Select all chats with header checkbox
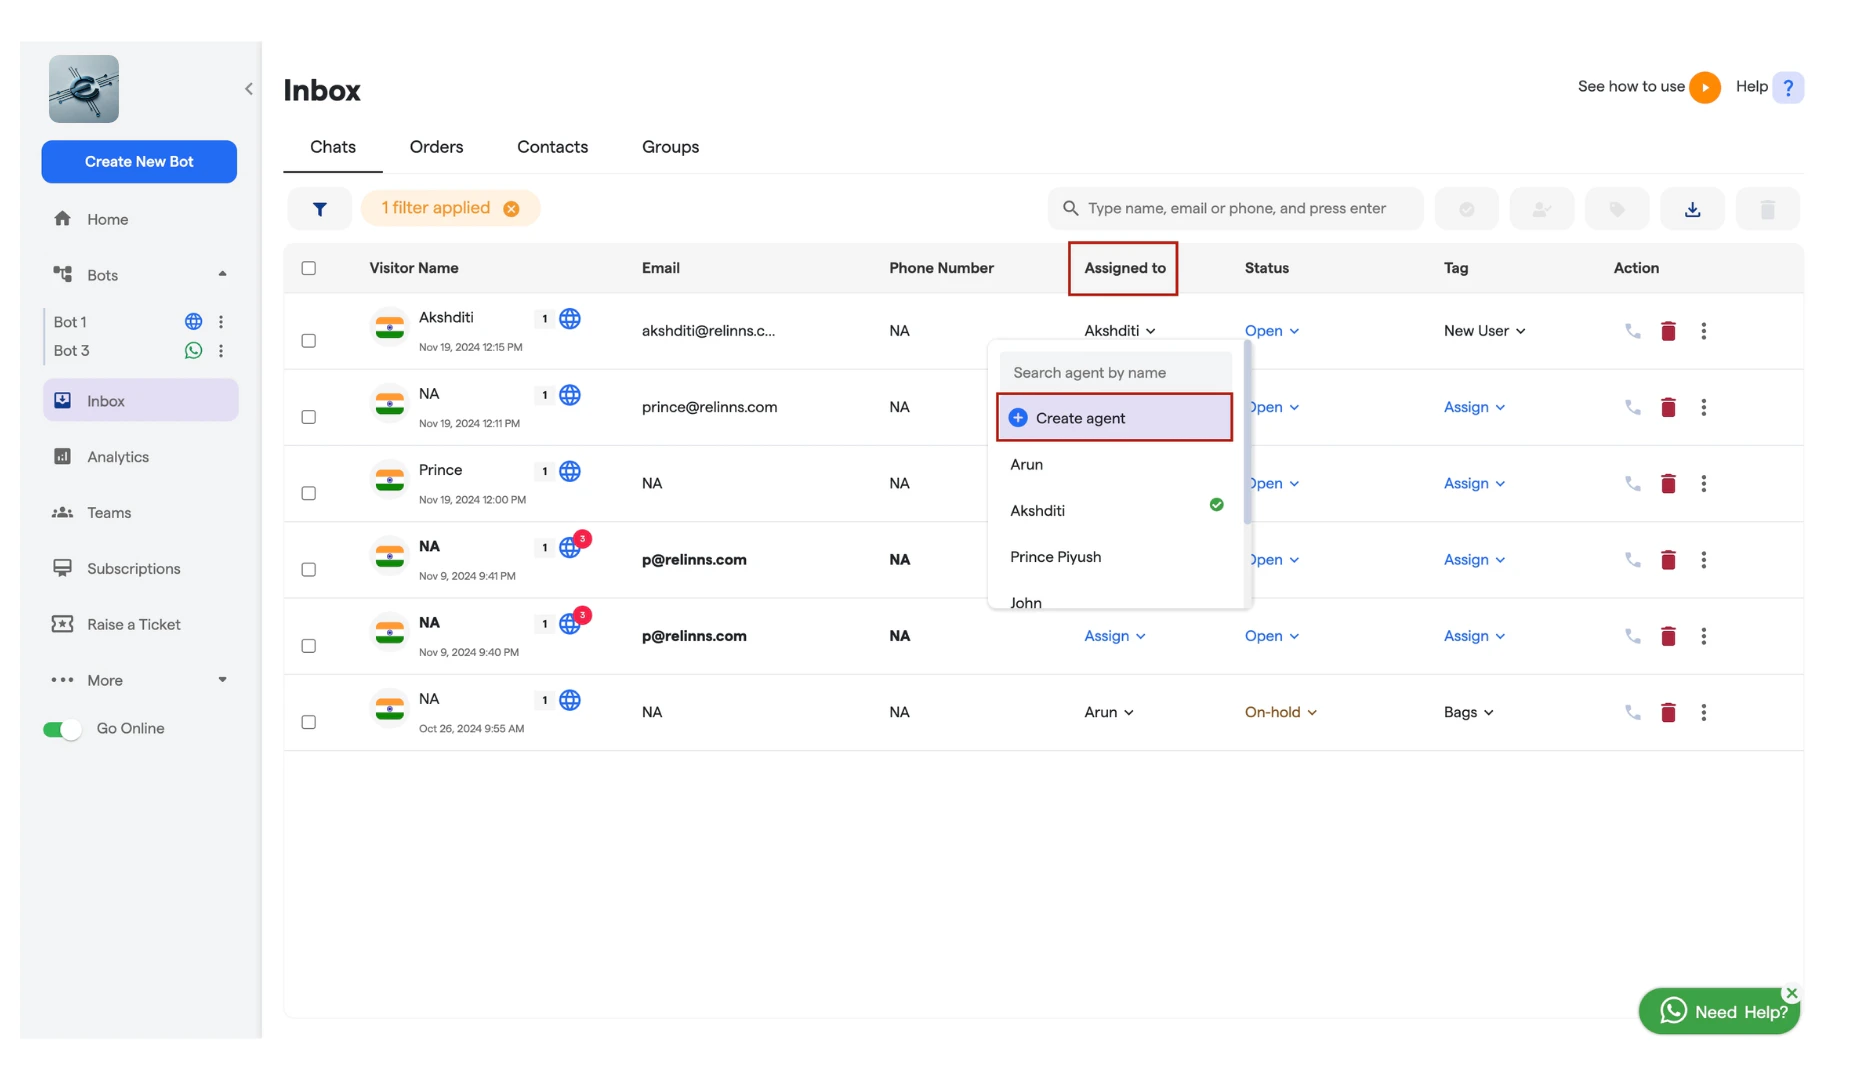 tap(309, 268)
